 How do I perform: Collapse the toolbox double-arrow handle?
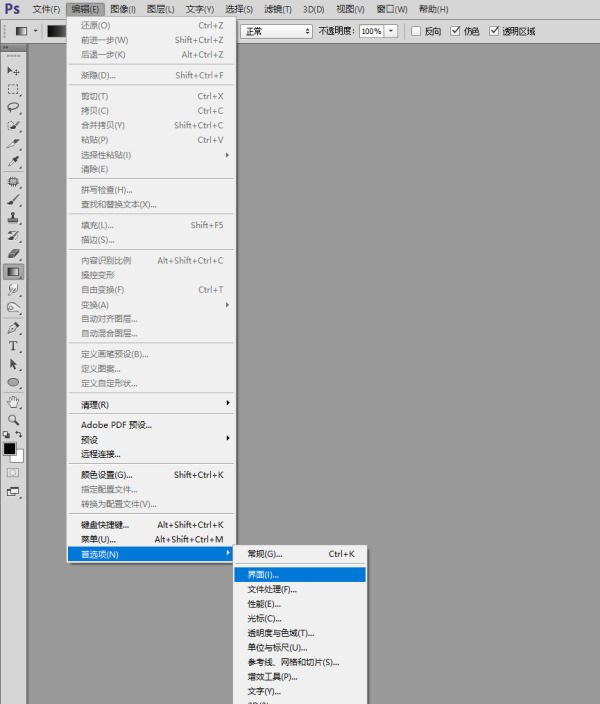pos(5,47)
